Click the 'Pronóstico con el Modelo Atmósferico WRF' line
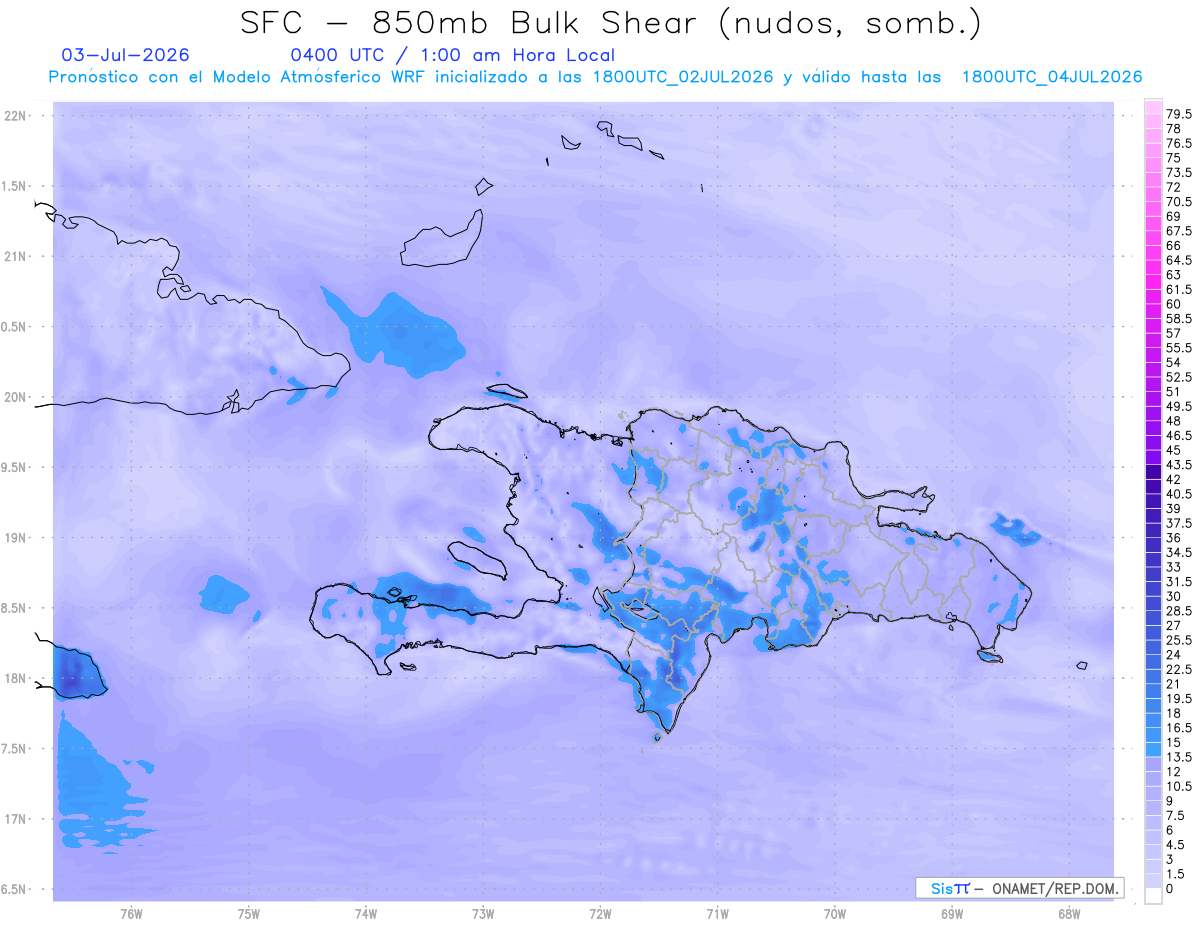Screen dimensions: 1200x927 (239, 77)
